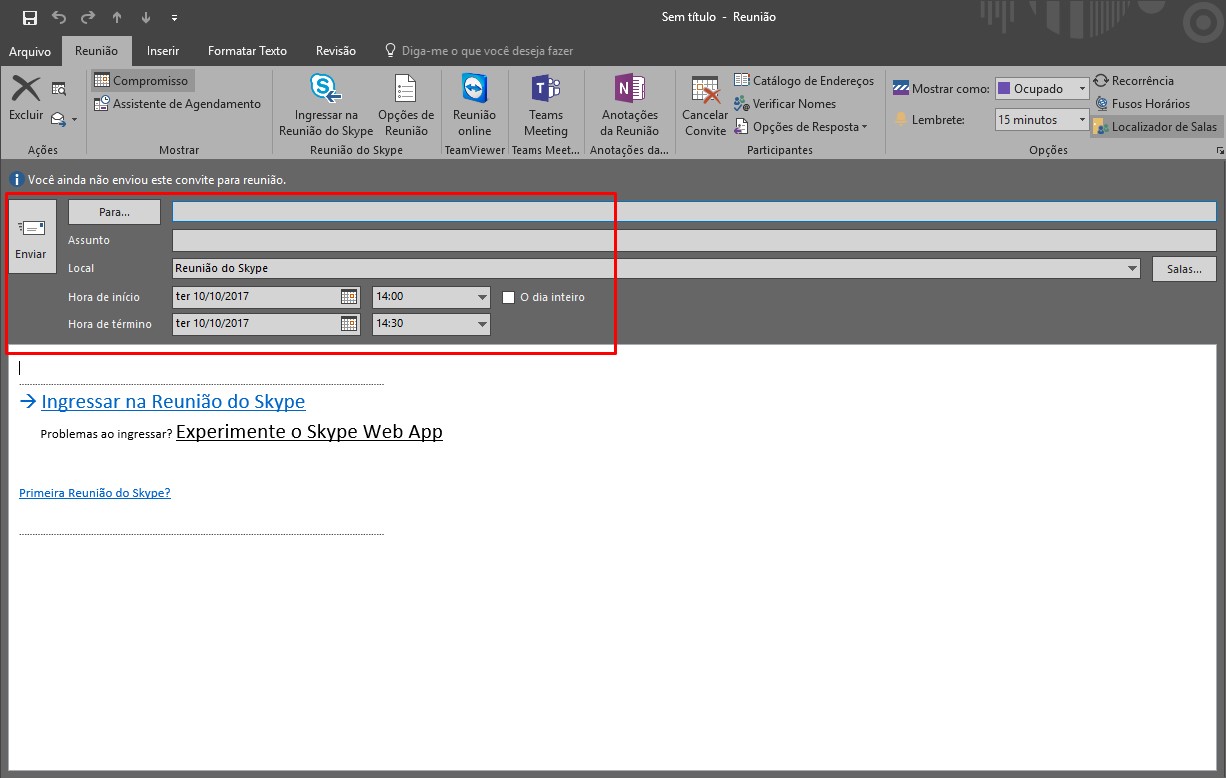Click the Ingressar na Reunião do Skype link
This screenshot has width=1226, height=778.
tap(173, 401)
